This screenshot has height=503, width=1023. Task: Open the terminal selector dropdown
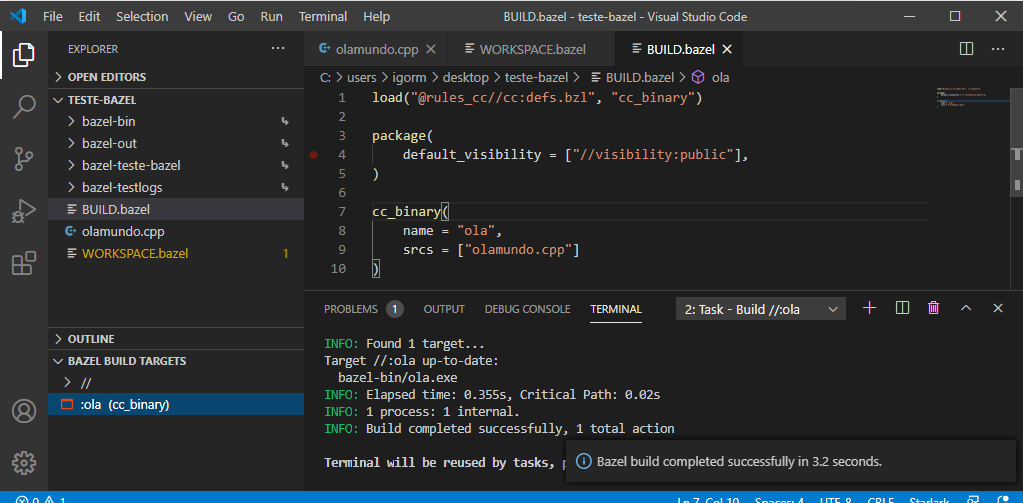click(761, 309)
